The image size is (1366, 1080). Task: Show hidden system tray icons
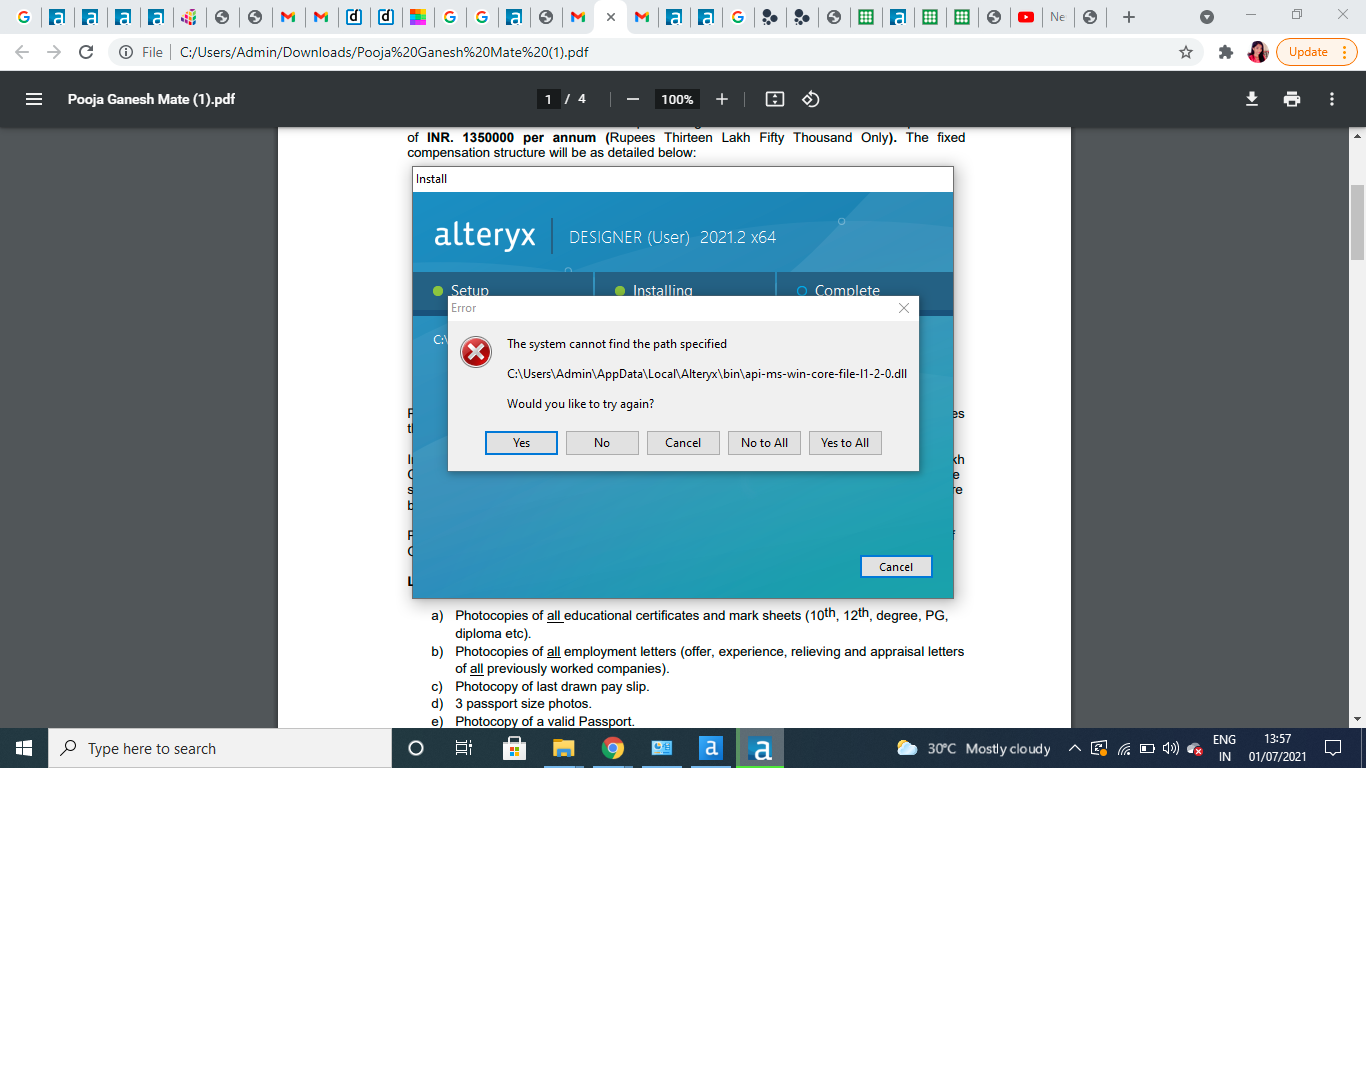[1074, 748]
